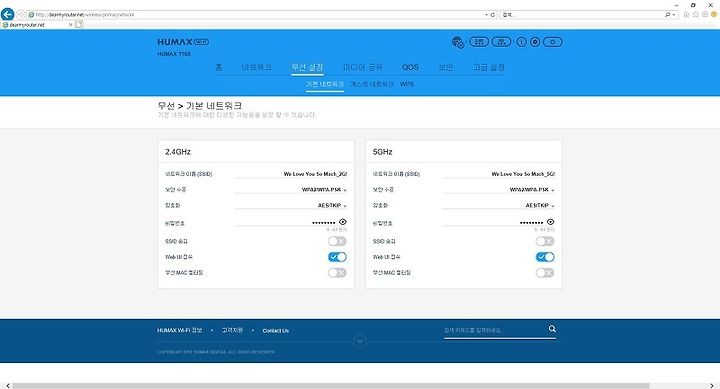Open the 고급 설정 menu

tap(489, 67)
